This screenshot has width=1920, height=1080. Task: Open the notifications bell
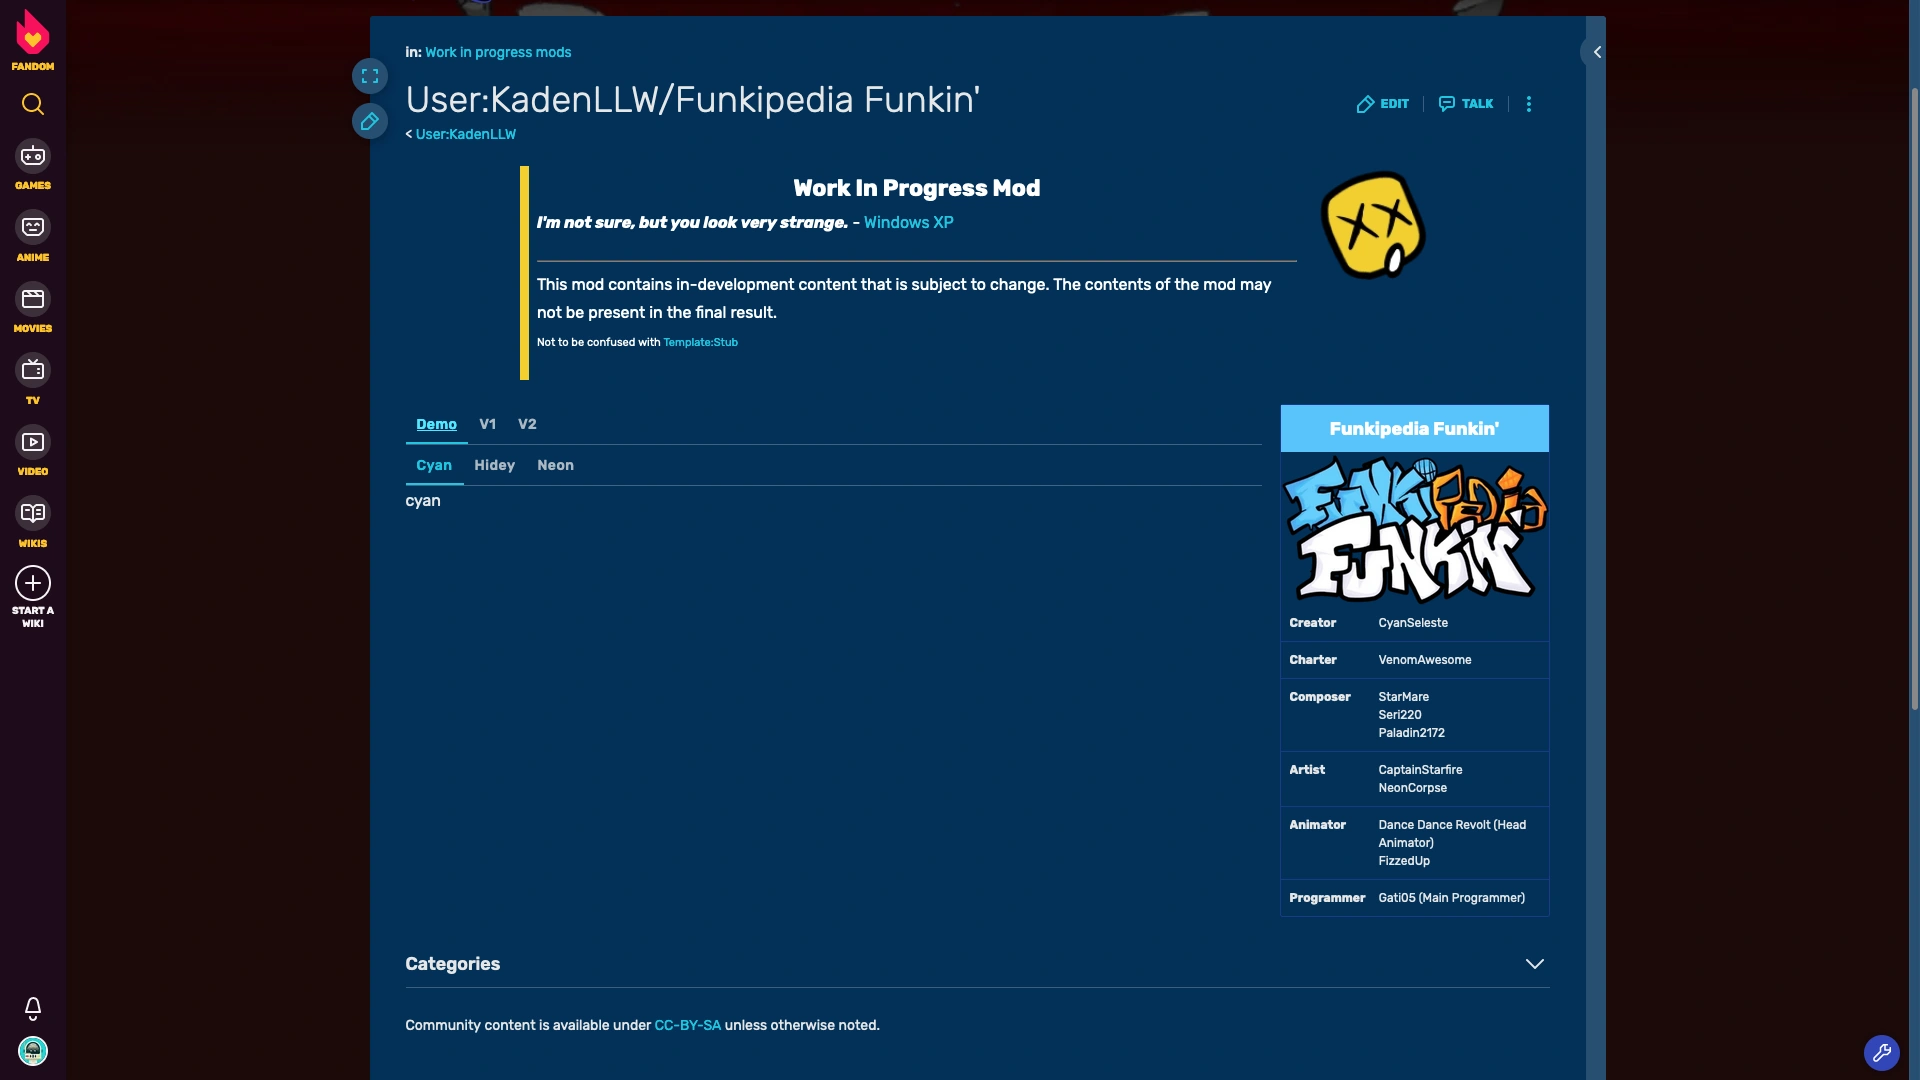point(33,1007)
